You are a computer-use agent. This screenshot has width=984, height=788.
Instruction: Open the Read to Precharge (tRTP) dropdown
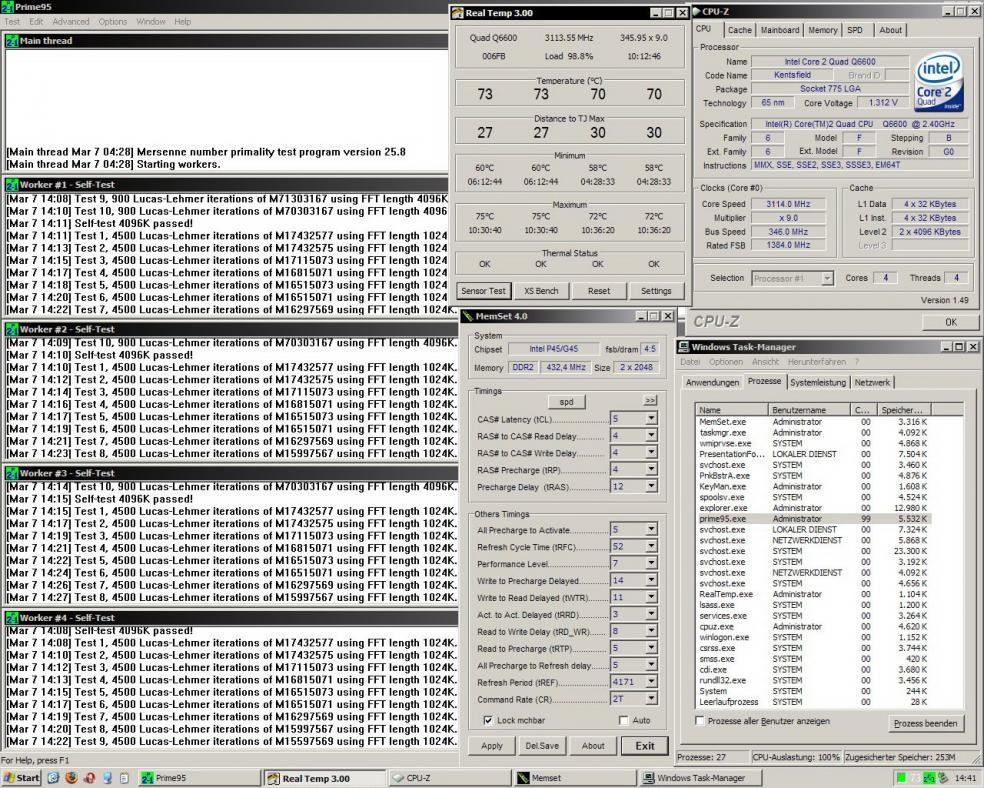tap(651, 648)
